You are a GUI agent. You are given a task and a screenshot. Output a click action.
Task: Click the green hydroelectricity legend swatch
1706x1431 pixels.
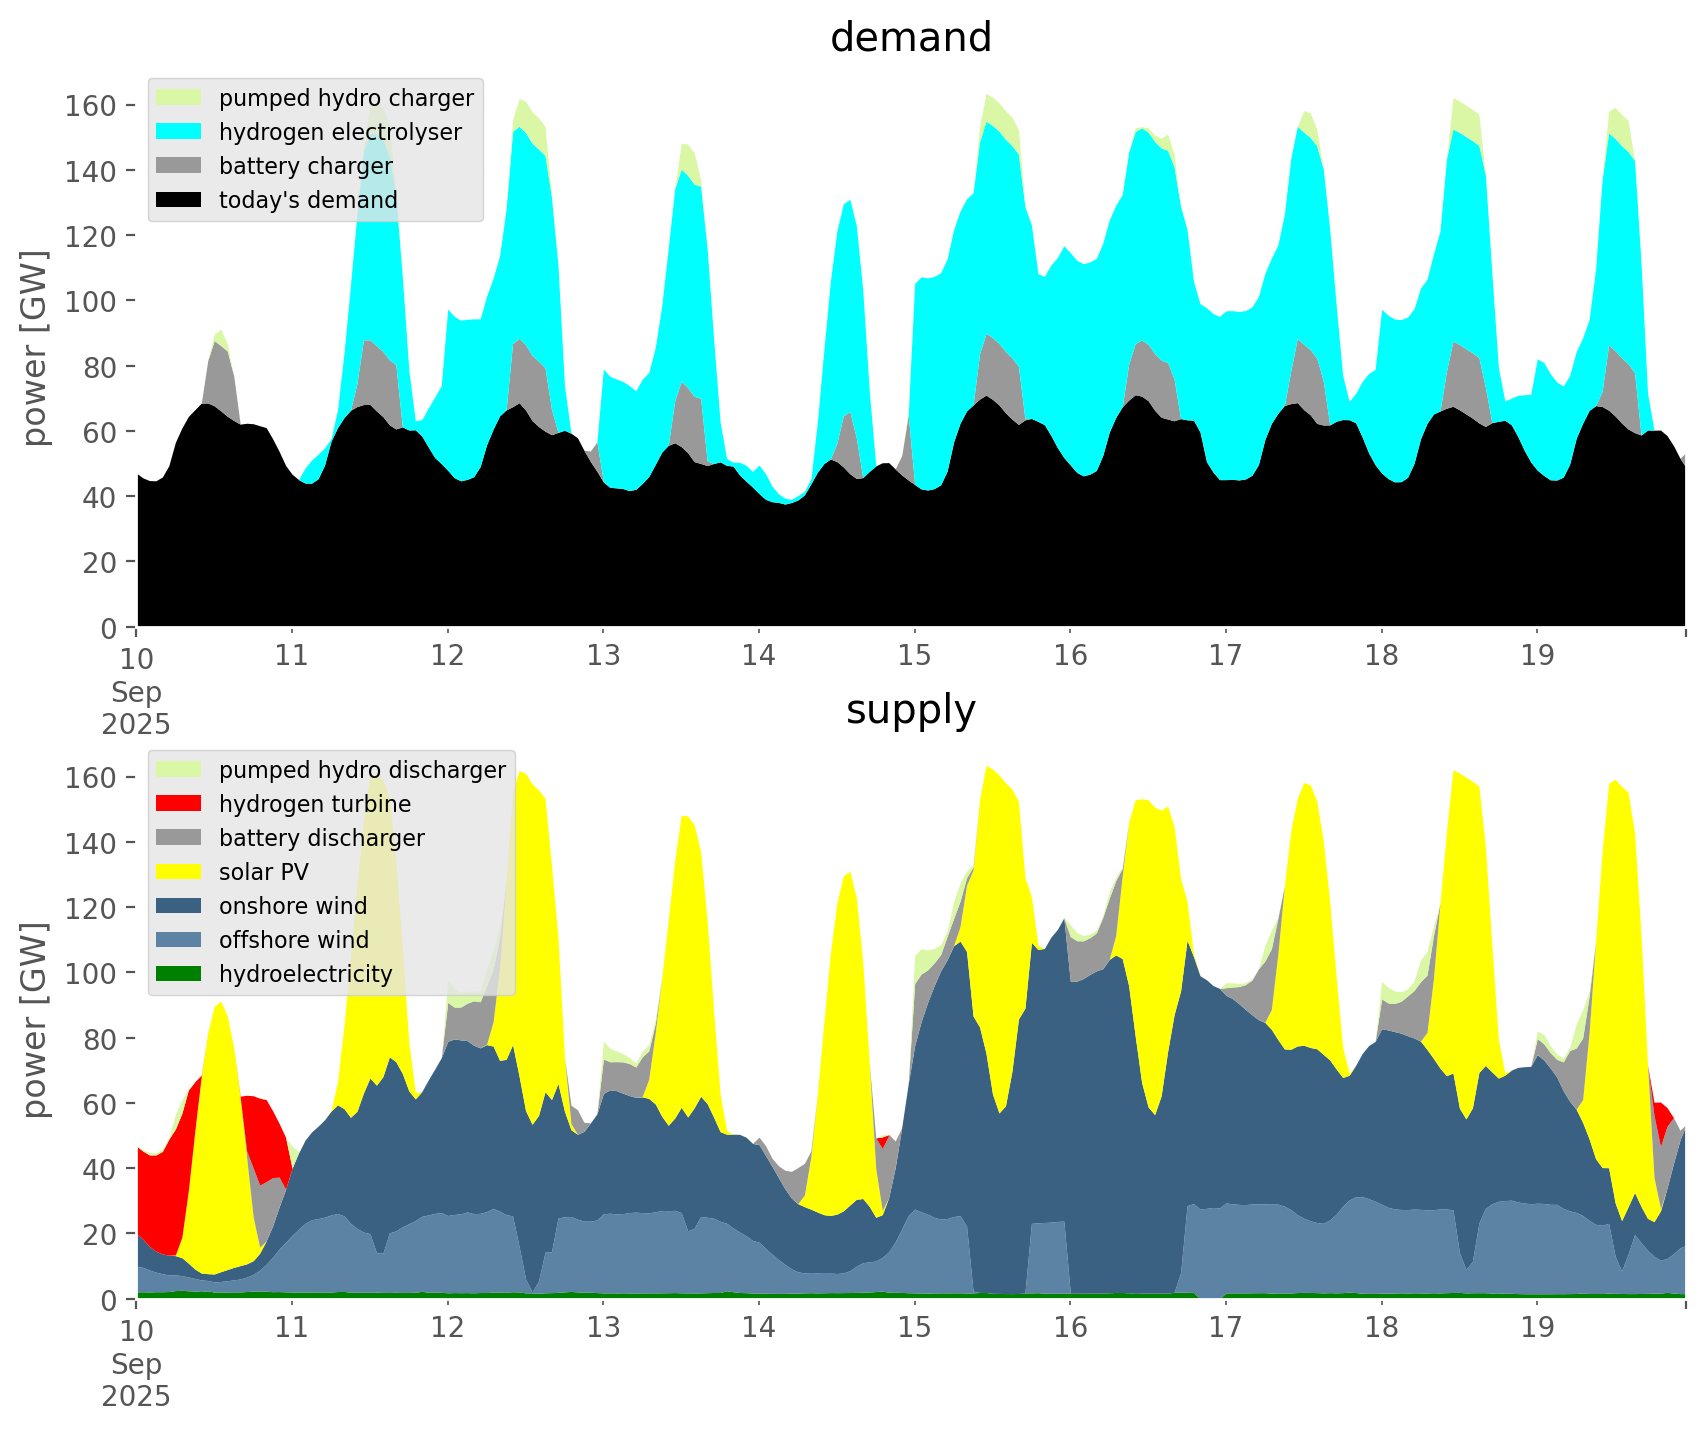pos(179,974)
